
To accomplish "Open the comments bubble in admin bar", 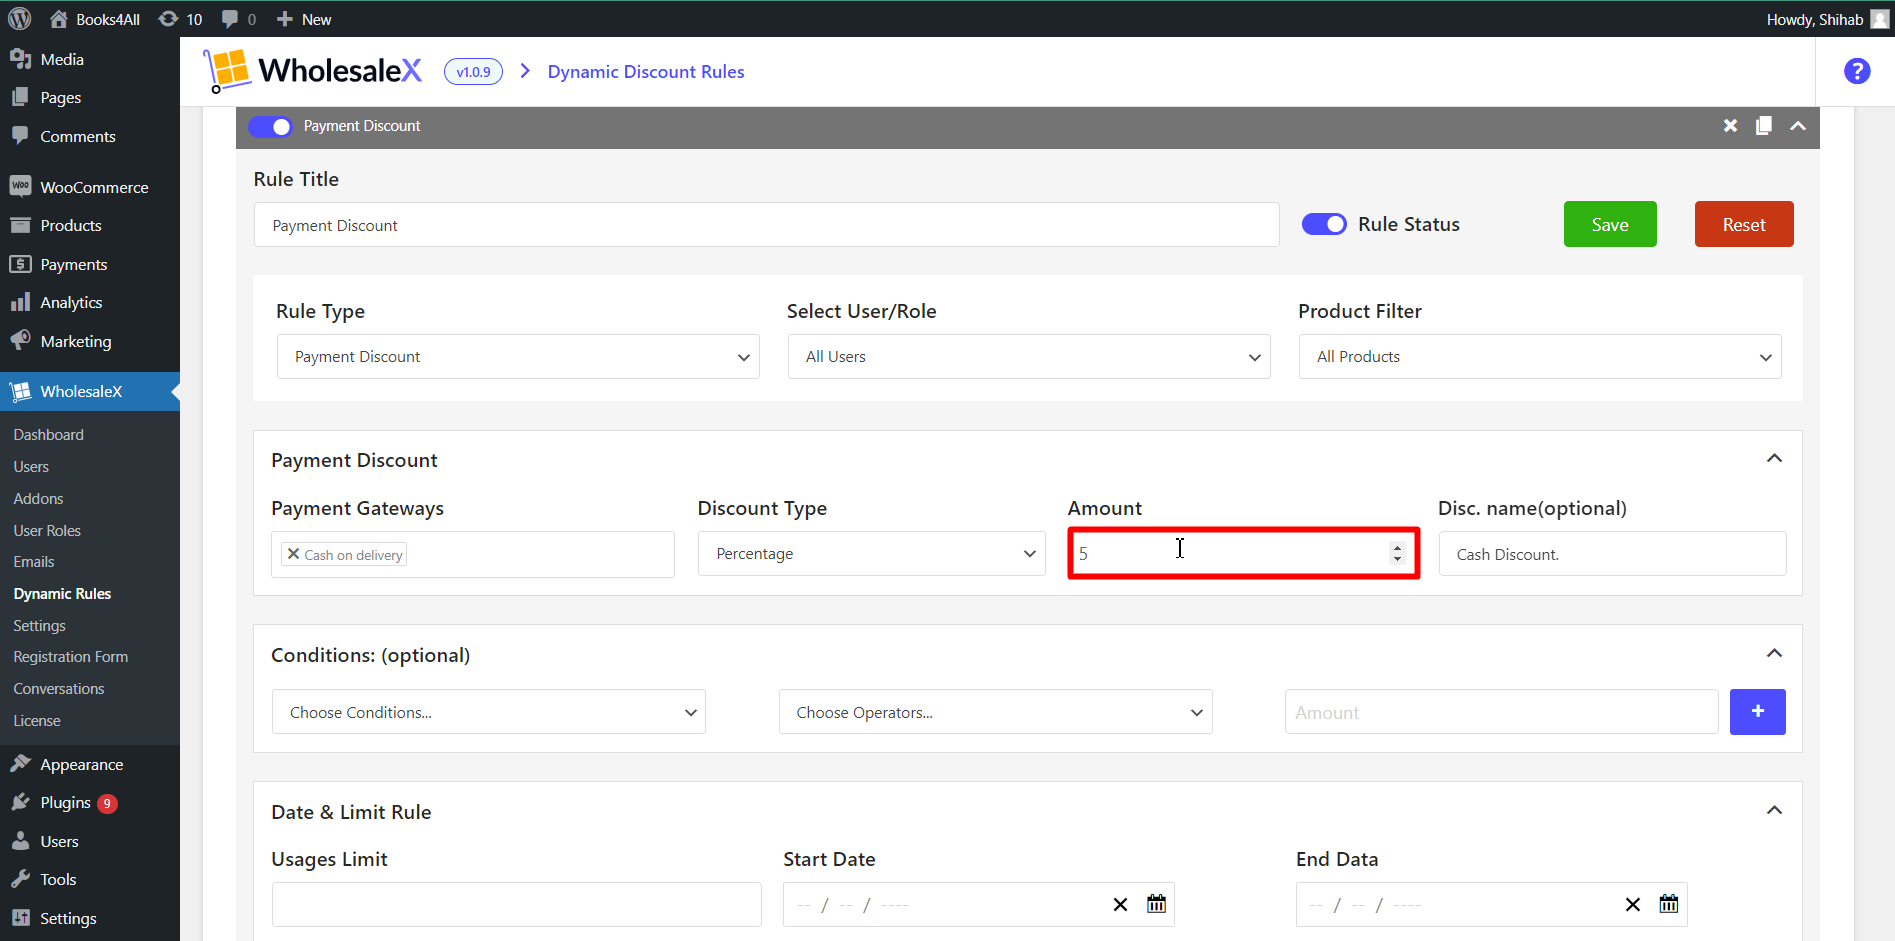I will (239, 19).
